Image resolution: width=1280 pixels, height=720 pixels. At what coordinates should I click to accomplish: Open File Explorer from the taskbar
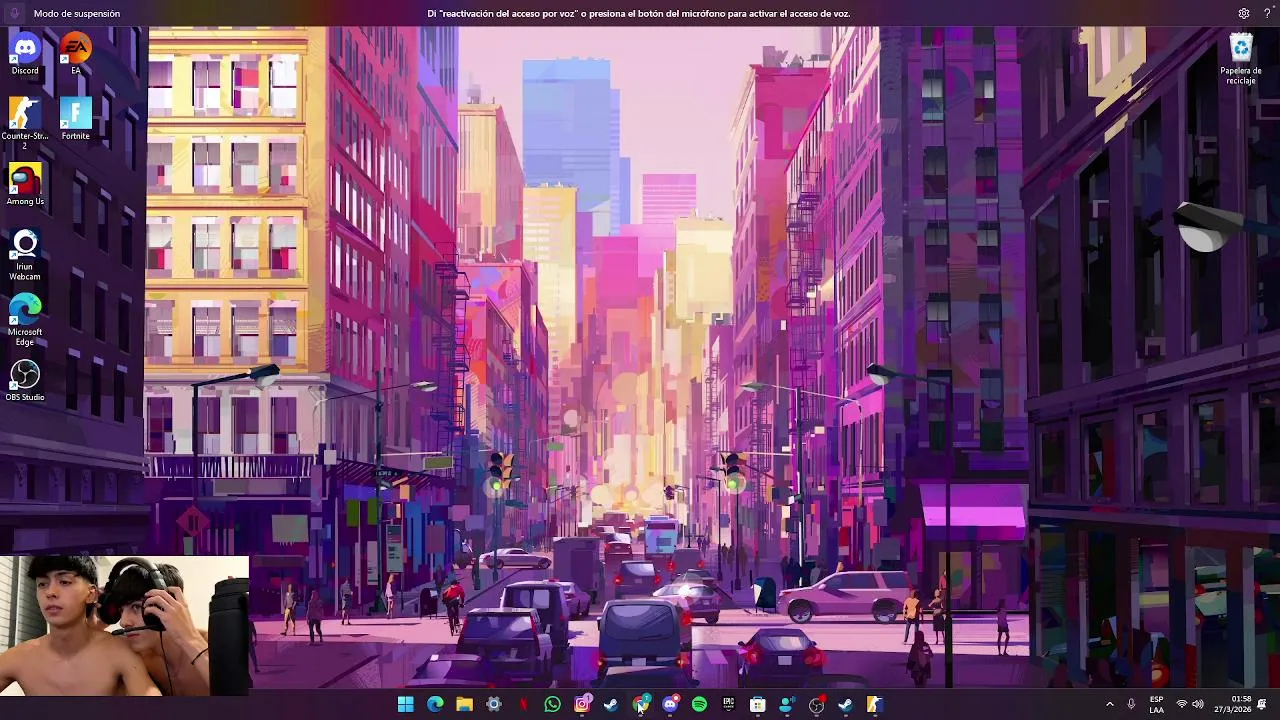(x=464, y=705)
